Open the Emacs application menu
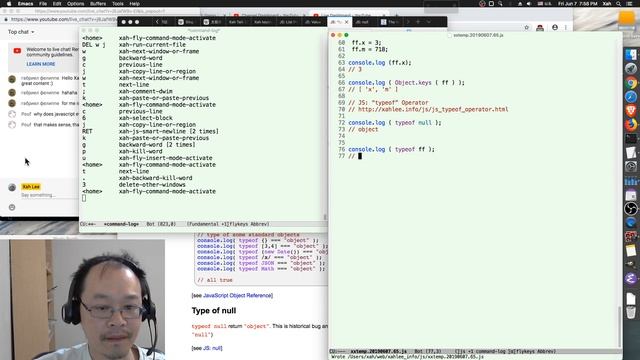Image resolution: width=640 pixels, height=360 pixels. tap(25, 4)
